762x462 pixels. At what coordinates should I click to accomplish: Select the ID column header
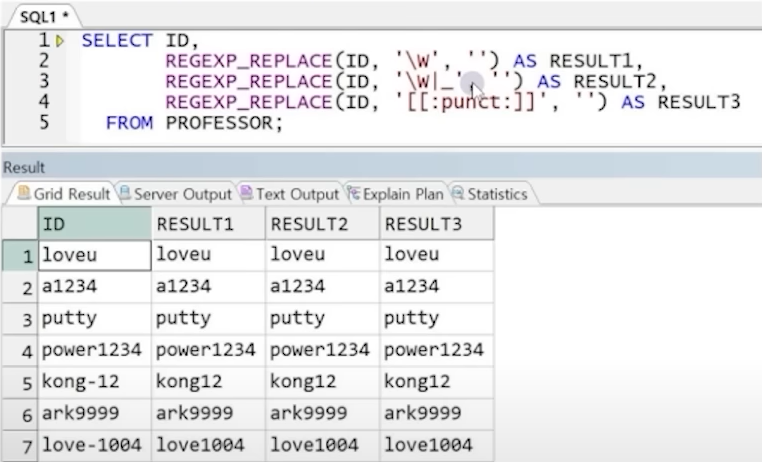coord(95,223)
